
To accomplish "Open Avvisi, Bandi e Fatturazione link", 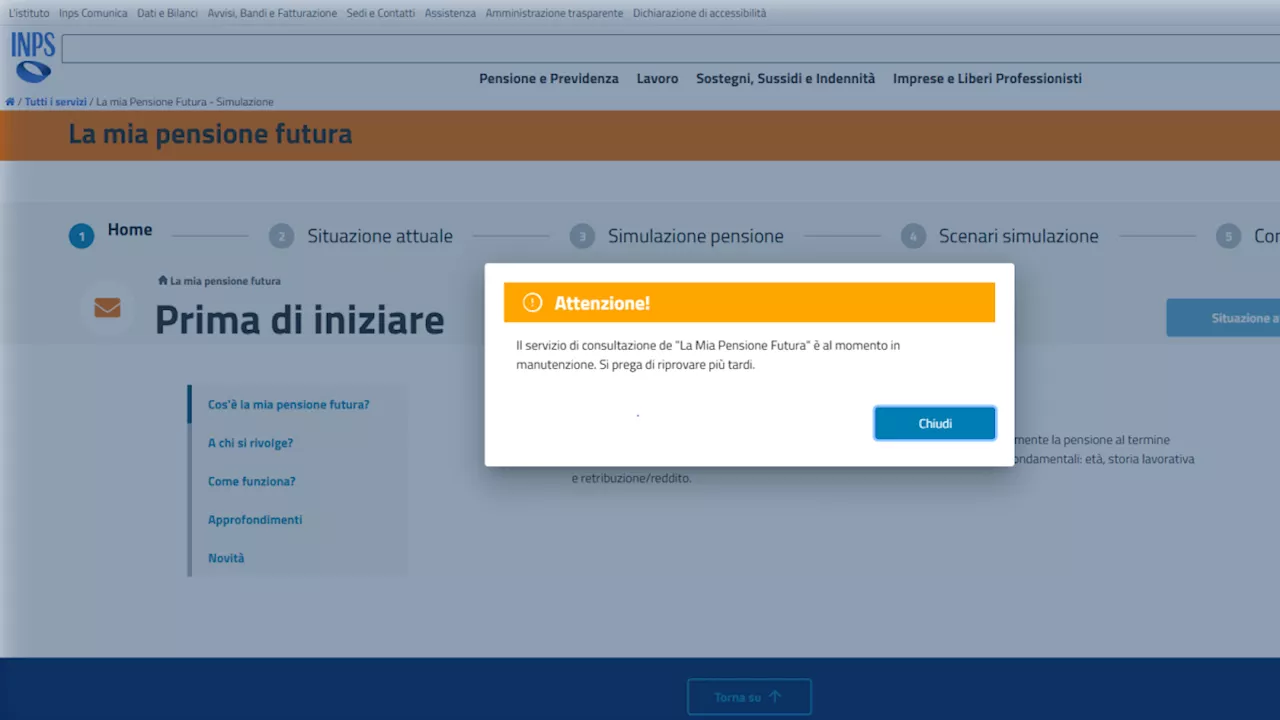I will [272, 13].
